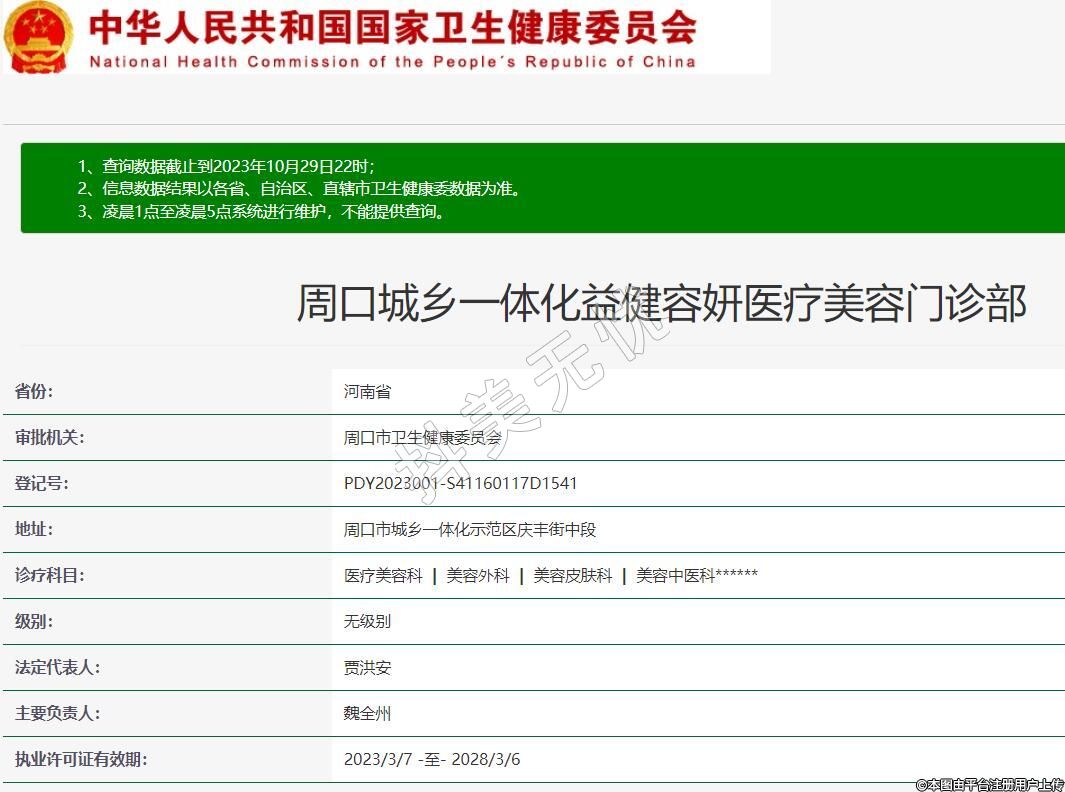Viewport: 1065px width, 792px height.
Task: Click the Chinese header title 中华人民共和国国家卫生健康委员会
Action: tap(392, 27)
